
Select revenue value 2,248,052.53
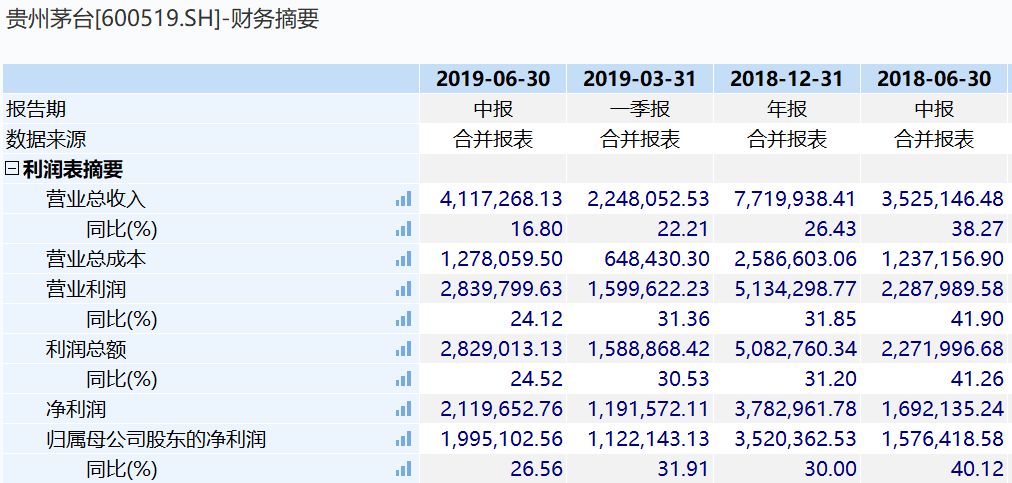(648, 199)
